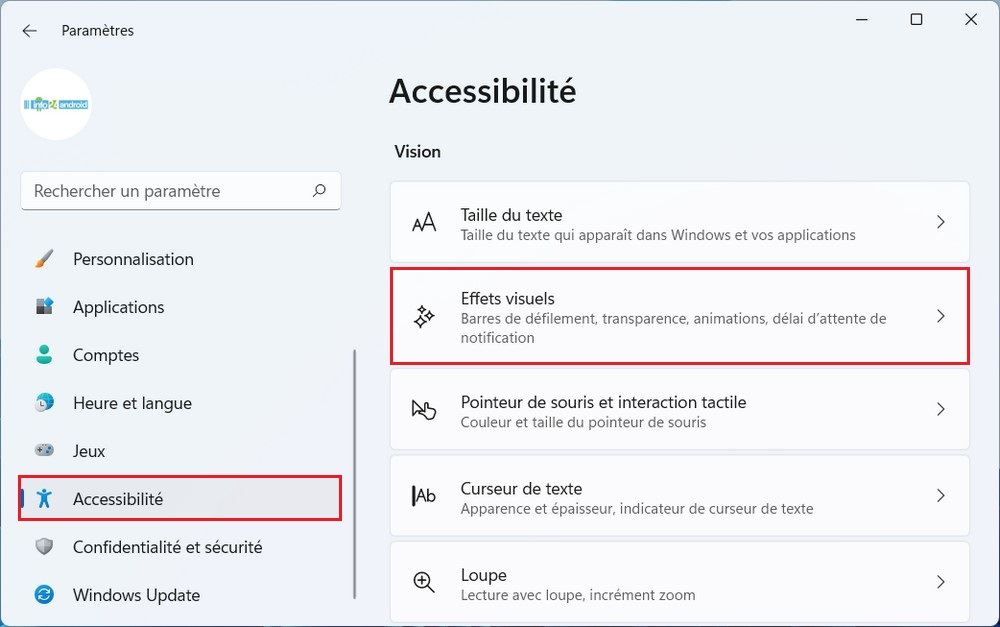Expand Curseur de texte chevron
Viewport: 1000px width, 627px height.
(940, 496)
